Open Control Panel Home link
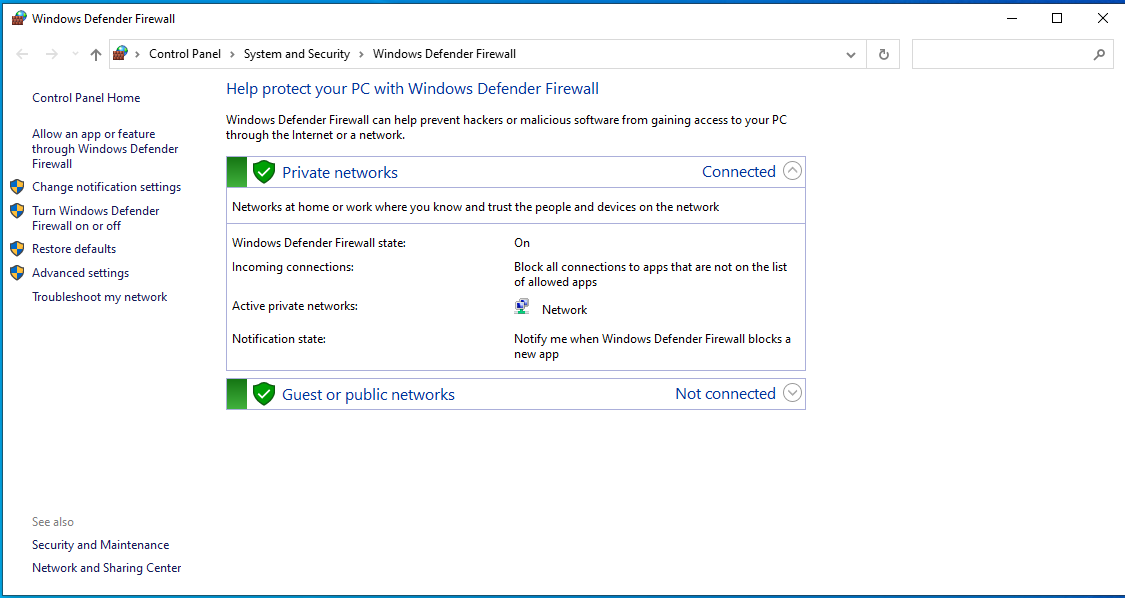Viewport: 1125px width, 598px height. pos(86,98)
